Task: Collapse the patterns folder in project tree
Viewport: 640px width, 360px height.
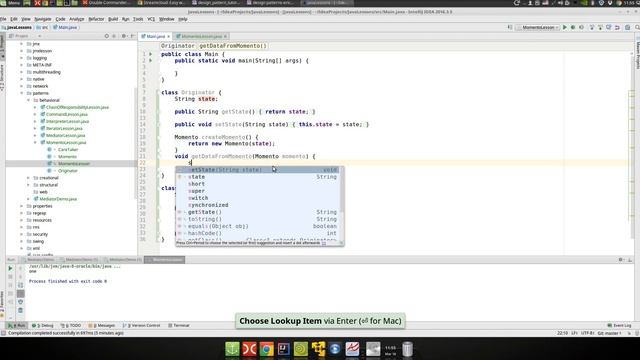Action: pos(22,93)
